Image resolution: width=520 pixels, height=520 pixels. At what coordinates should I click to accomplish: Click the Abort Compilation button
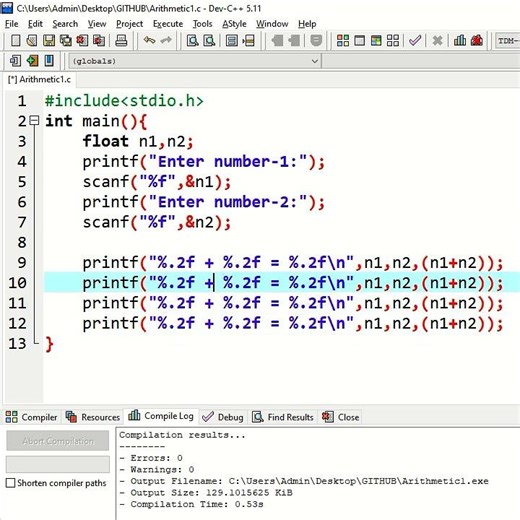58,441
